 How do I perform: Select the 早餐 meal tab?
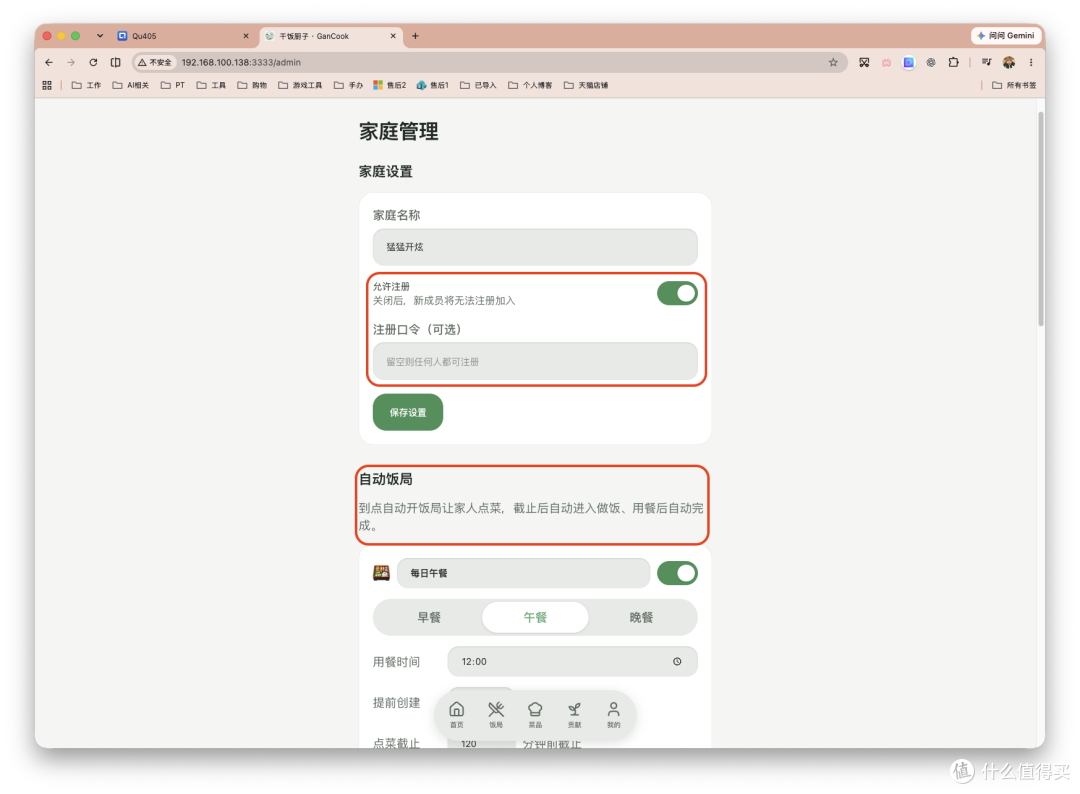click(x=428, y=617)
